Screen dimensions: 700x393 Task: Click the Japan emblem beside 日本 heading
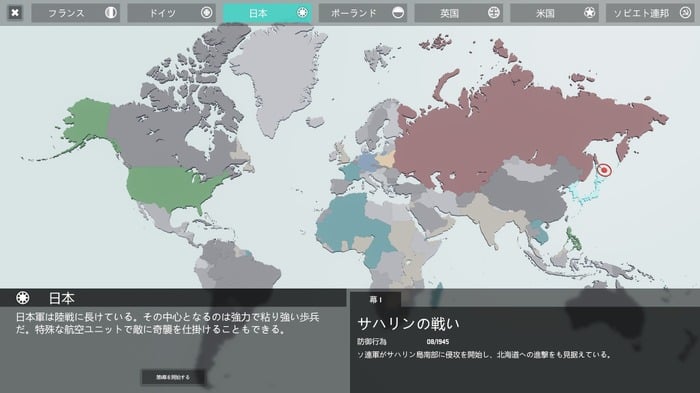coord(23,297)
